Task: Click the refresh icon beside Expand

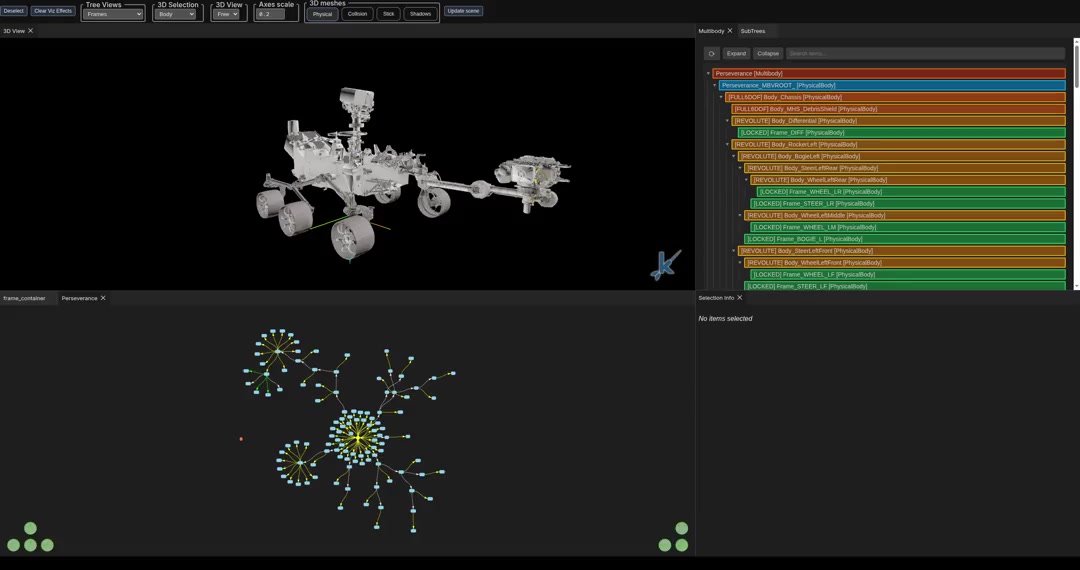Action: [712, 54]
